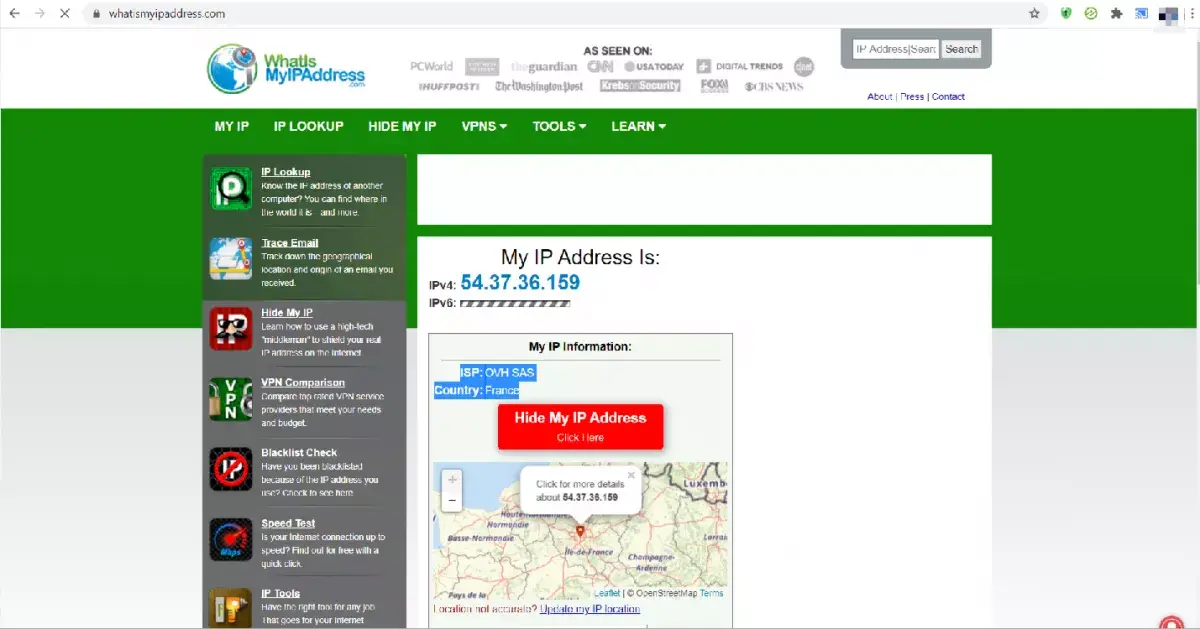Click the Search button

[x=962, y=49]
